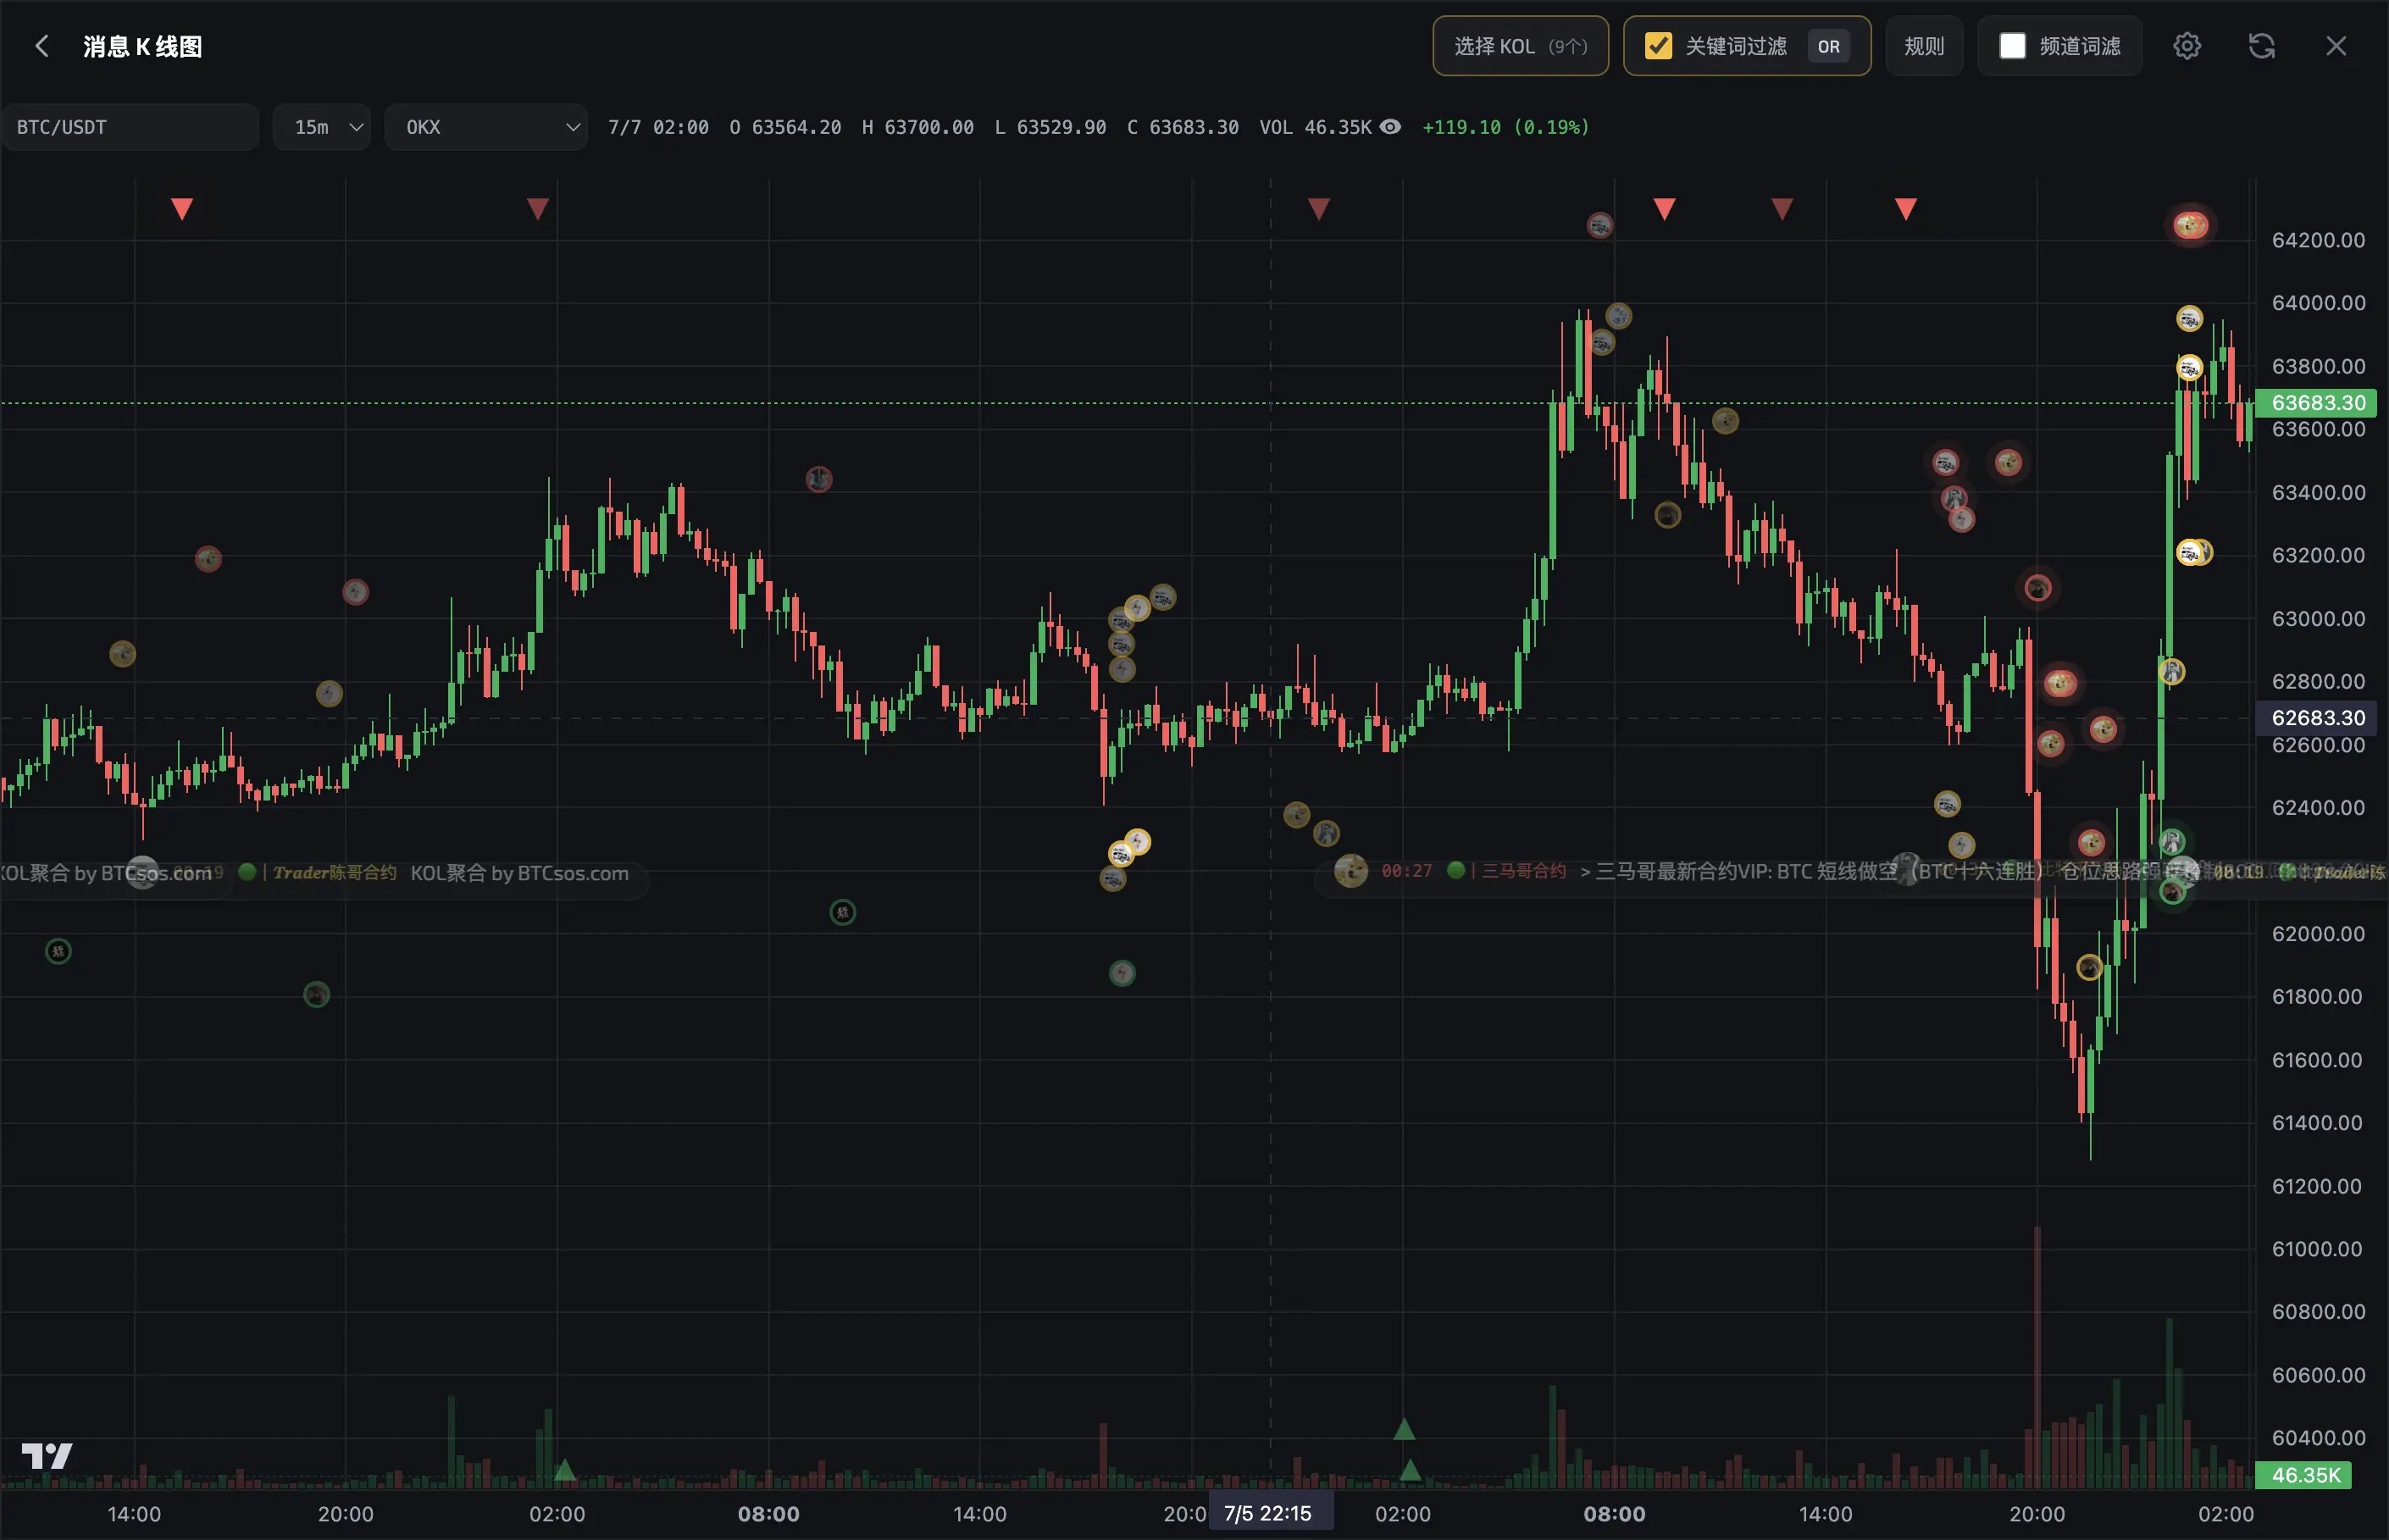Click the green KOL avatar below 08:00 candle dip
The width and height of the screenshot is (2389, 1540).
843,912
